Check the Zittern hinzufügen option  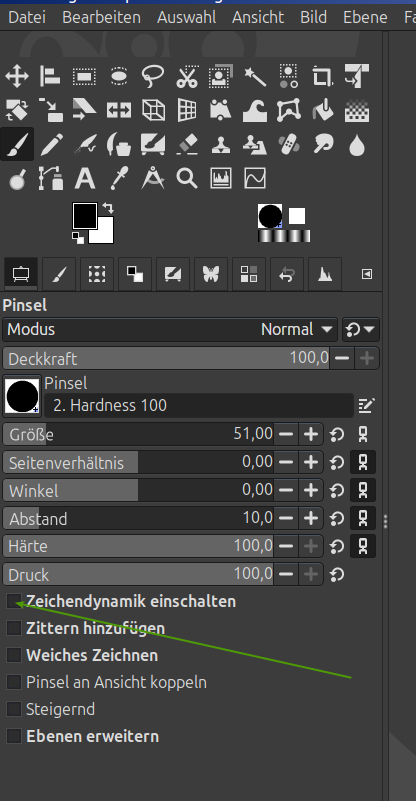(14, 628)
